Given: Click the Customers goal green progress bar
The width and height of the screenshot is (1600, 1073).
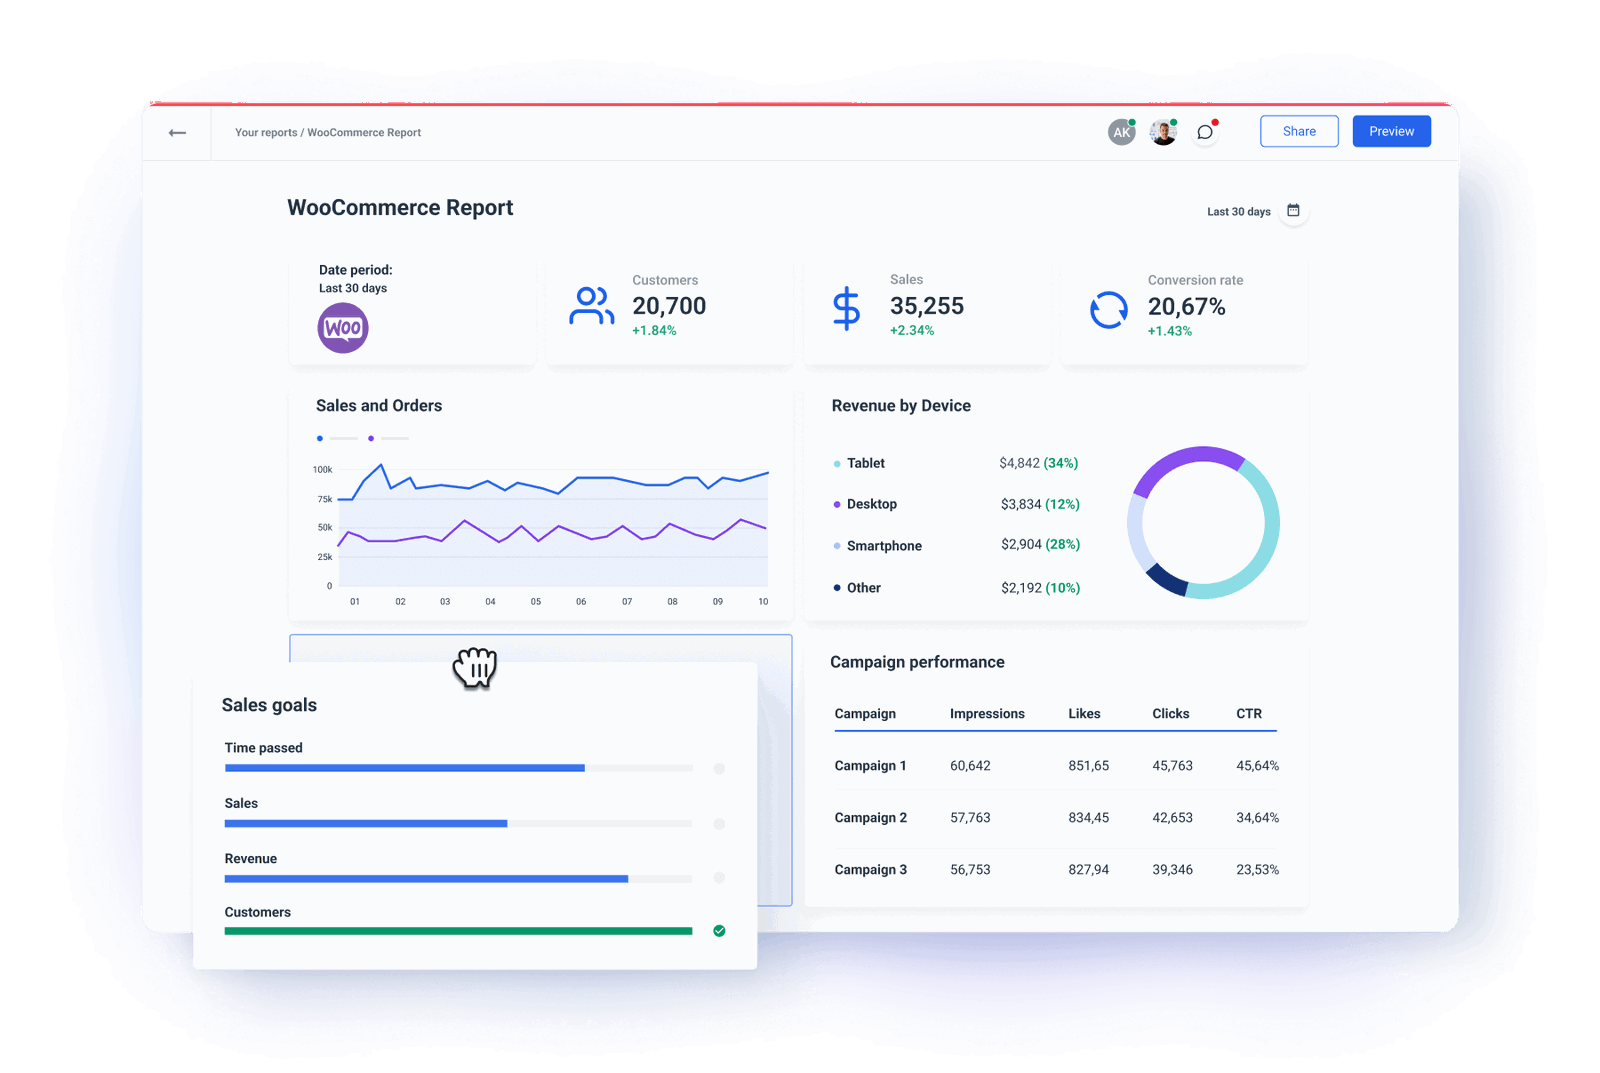Looking at the screenshot, I should coord(458,931).
